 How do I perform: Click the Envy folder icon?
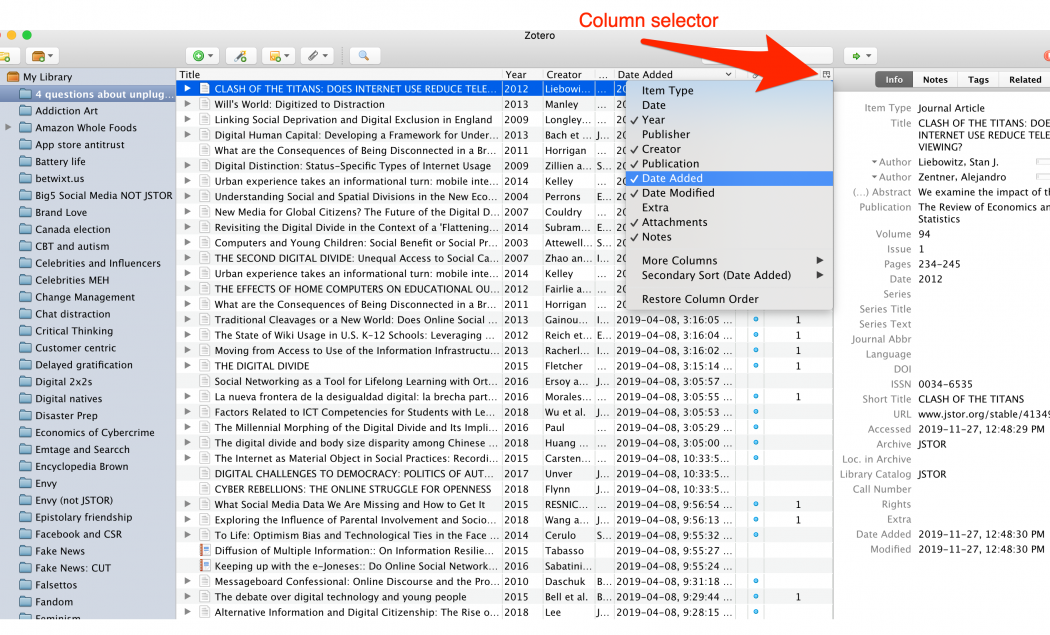tap(25, 483)
